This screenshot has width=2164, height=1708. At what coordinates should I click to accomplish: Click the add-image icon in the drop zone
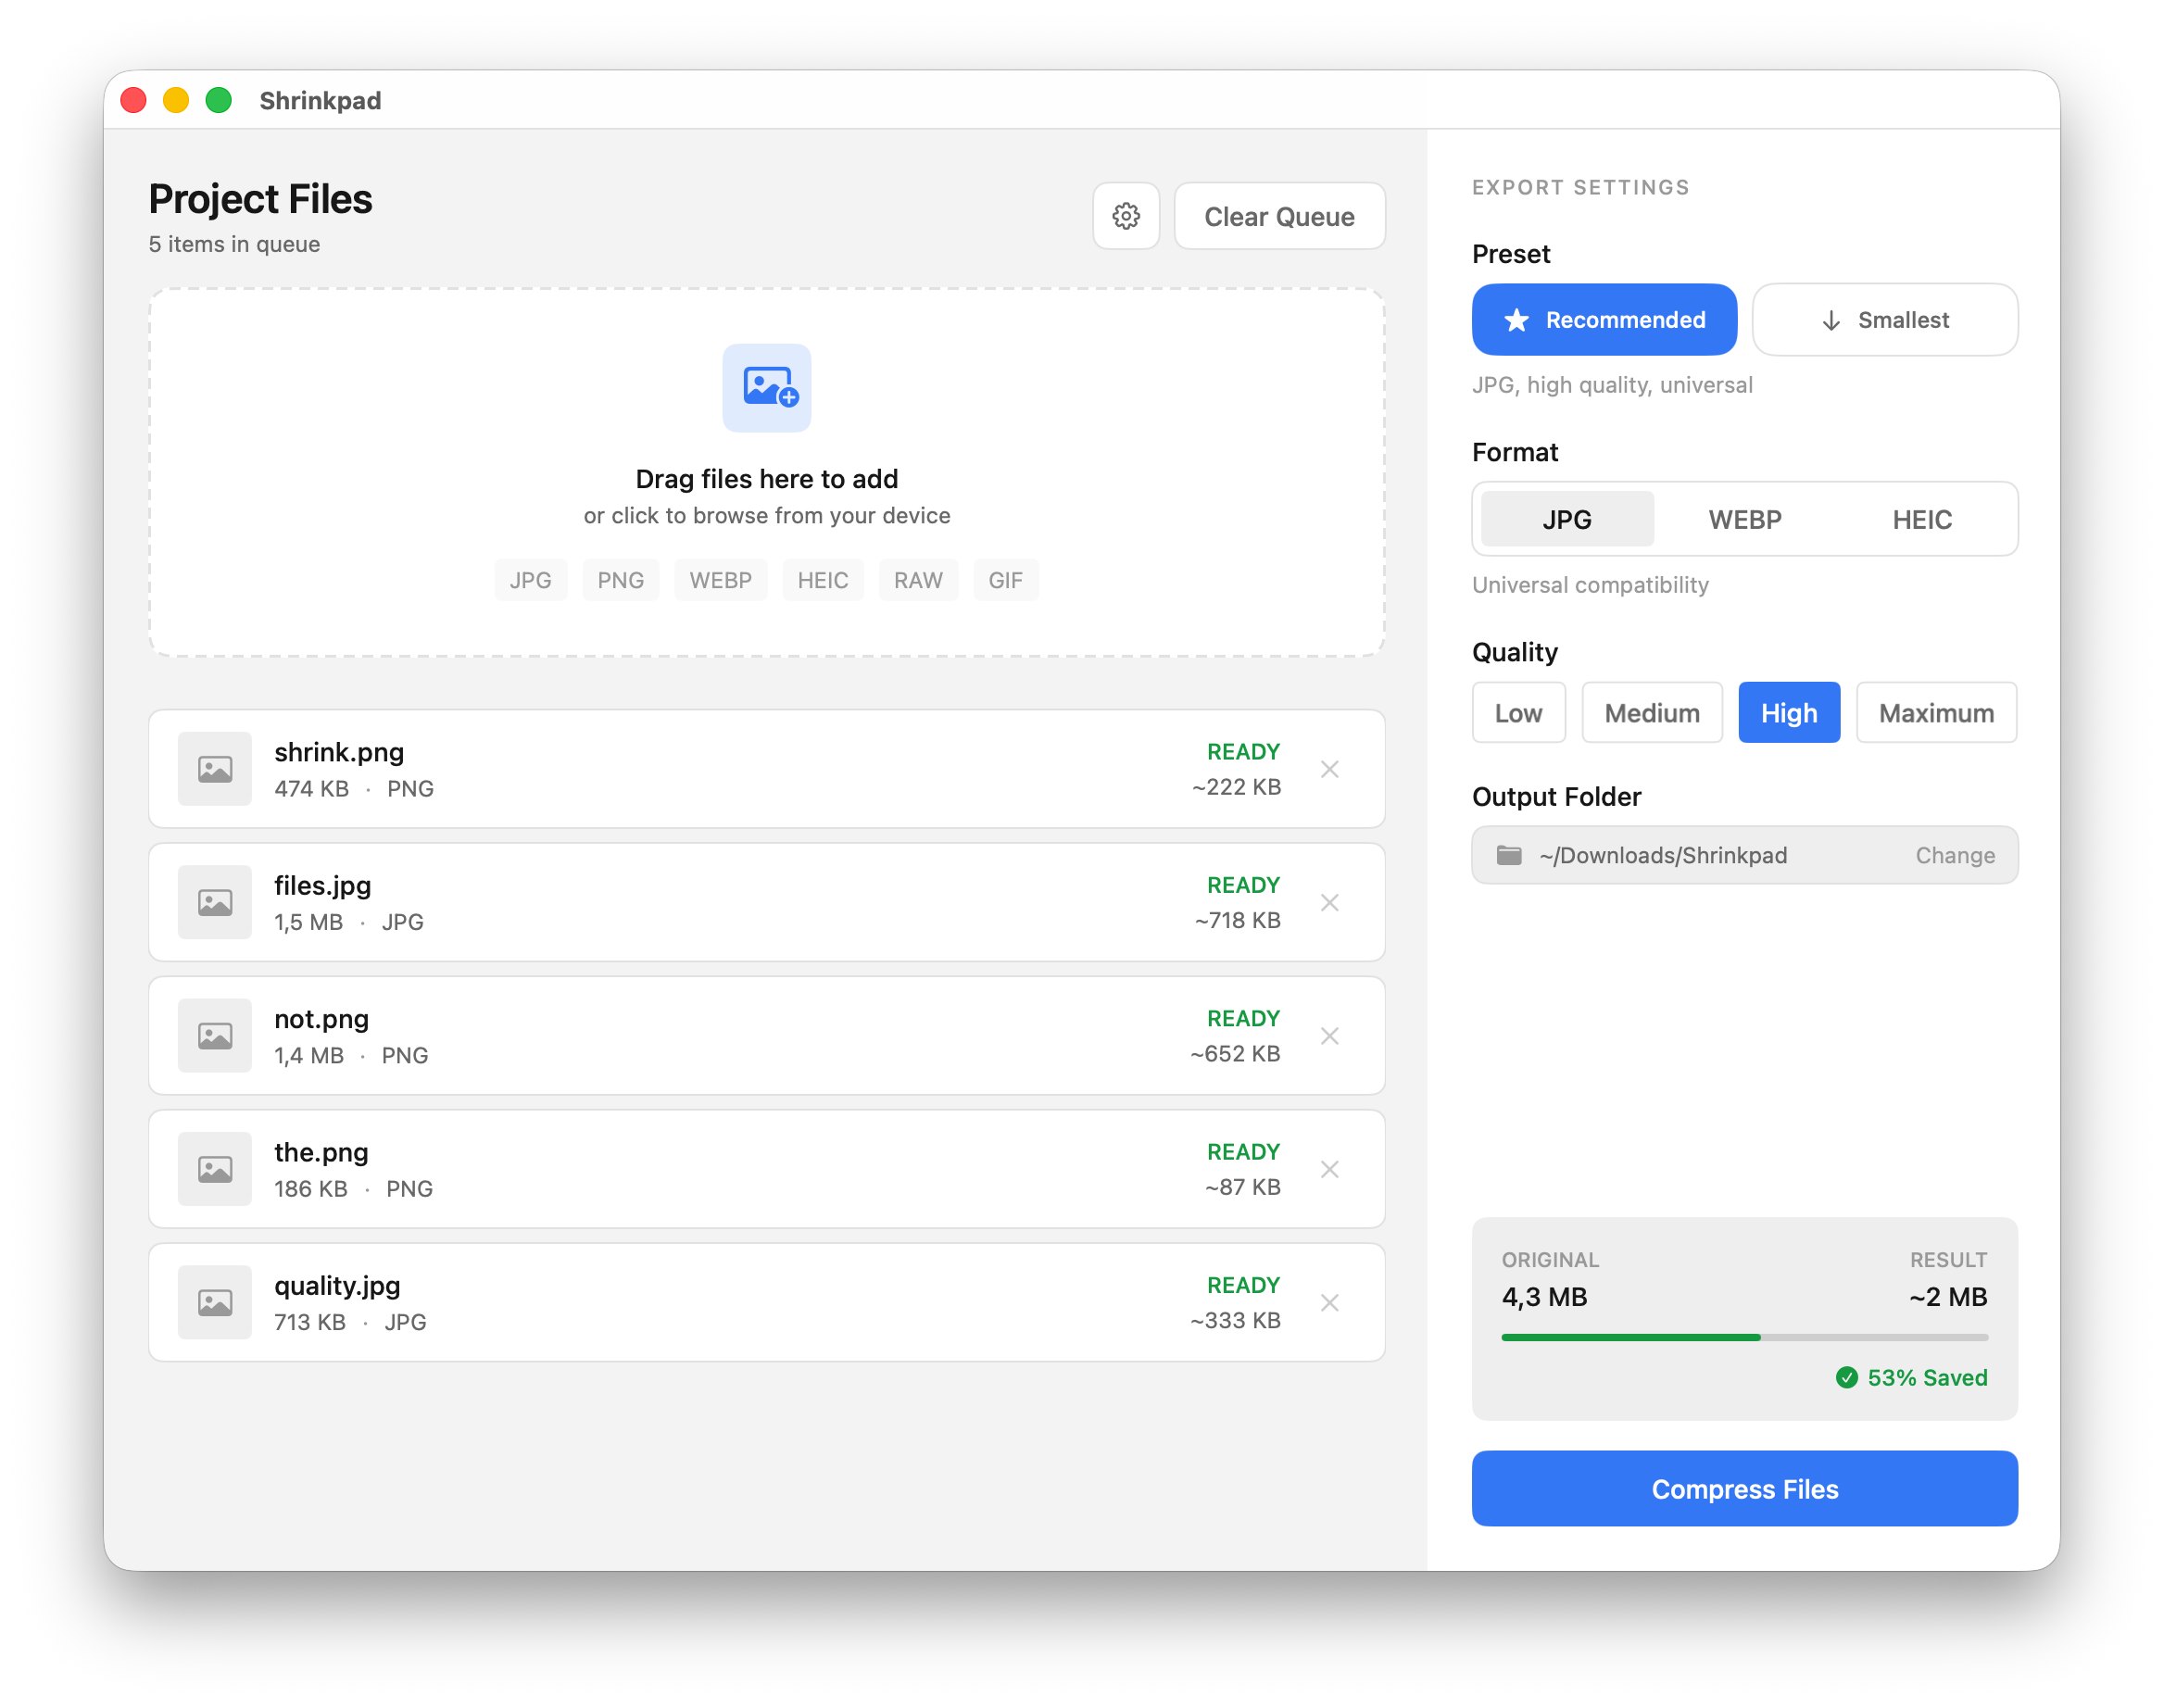coord(767,388)
